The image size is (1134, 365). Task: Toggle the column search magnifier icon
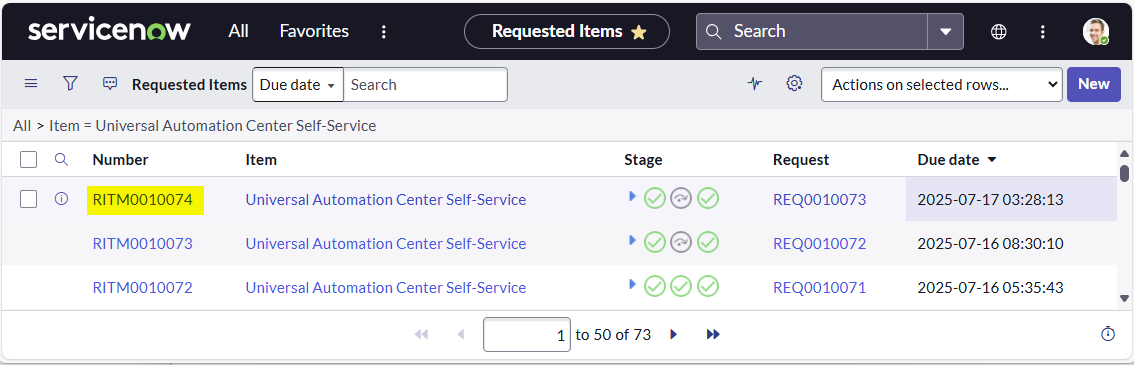tap(61, 160)
